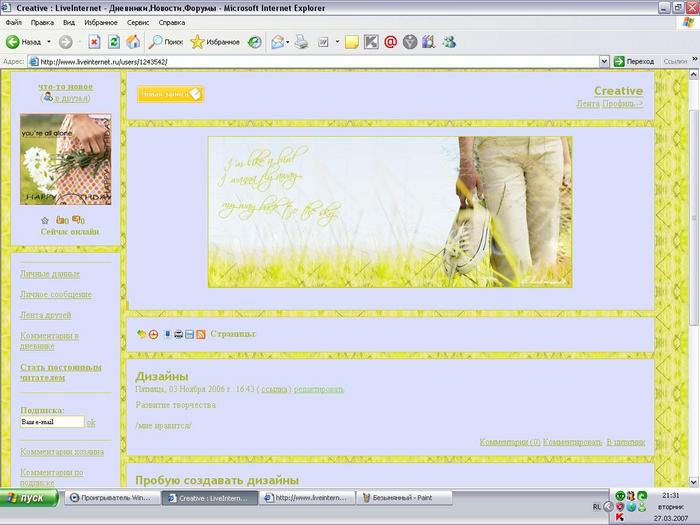Open the Поиск search toolbar button
This screenshot has width=700, height=525.
(x=166, y=42)
